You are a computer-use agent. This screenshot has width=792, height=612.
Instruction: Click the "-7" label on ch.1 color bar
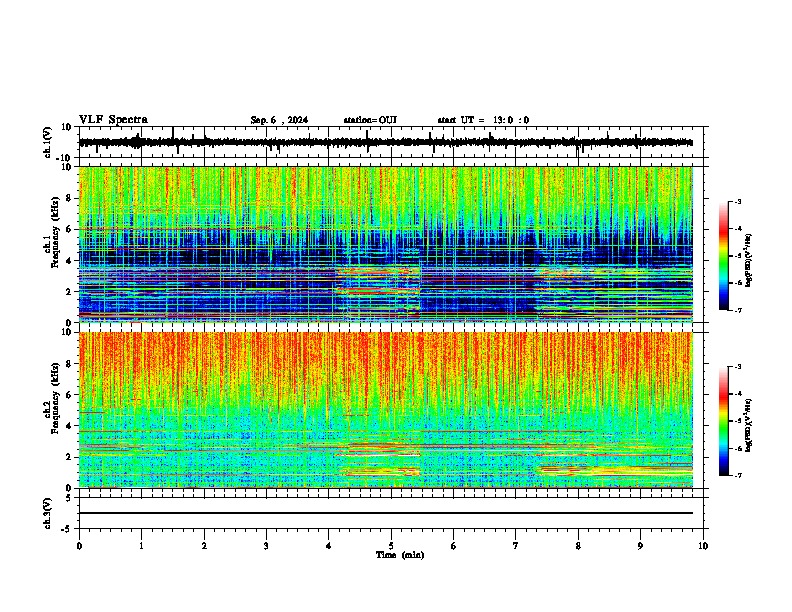click(x=738, y=310)
